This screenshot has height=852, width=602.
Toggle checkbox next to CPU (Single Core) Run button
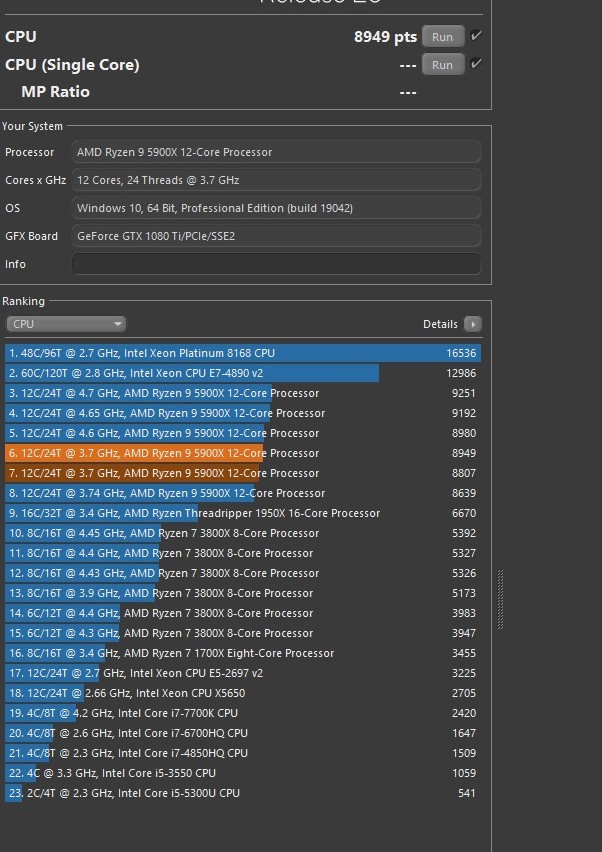point(476,64)
